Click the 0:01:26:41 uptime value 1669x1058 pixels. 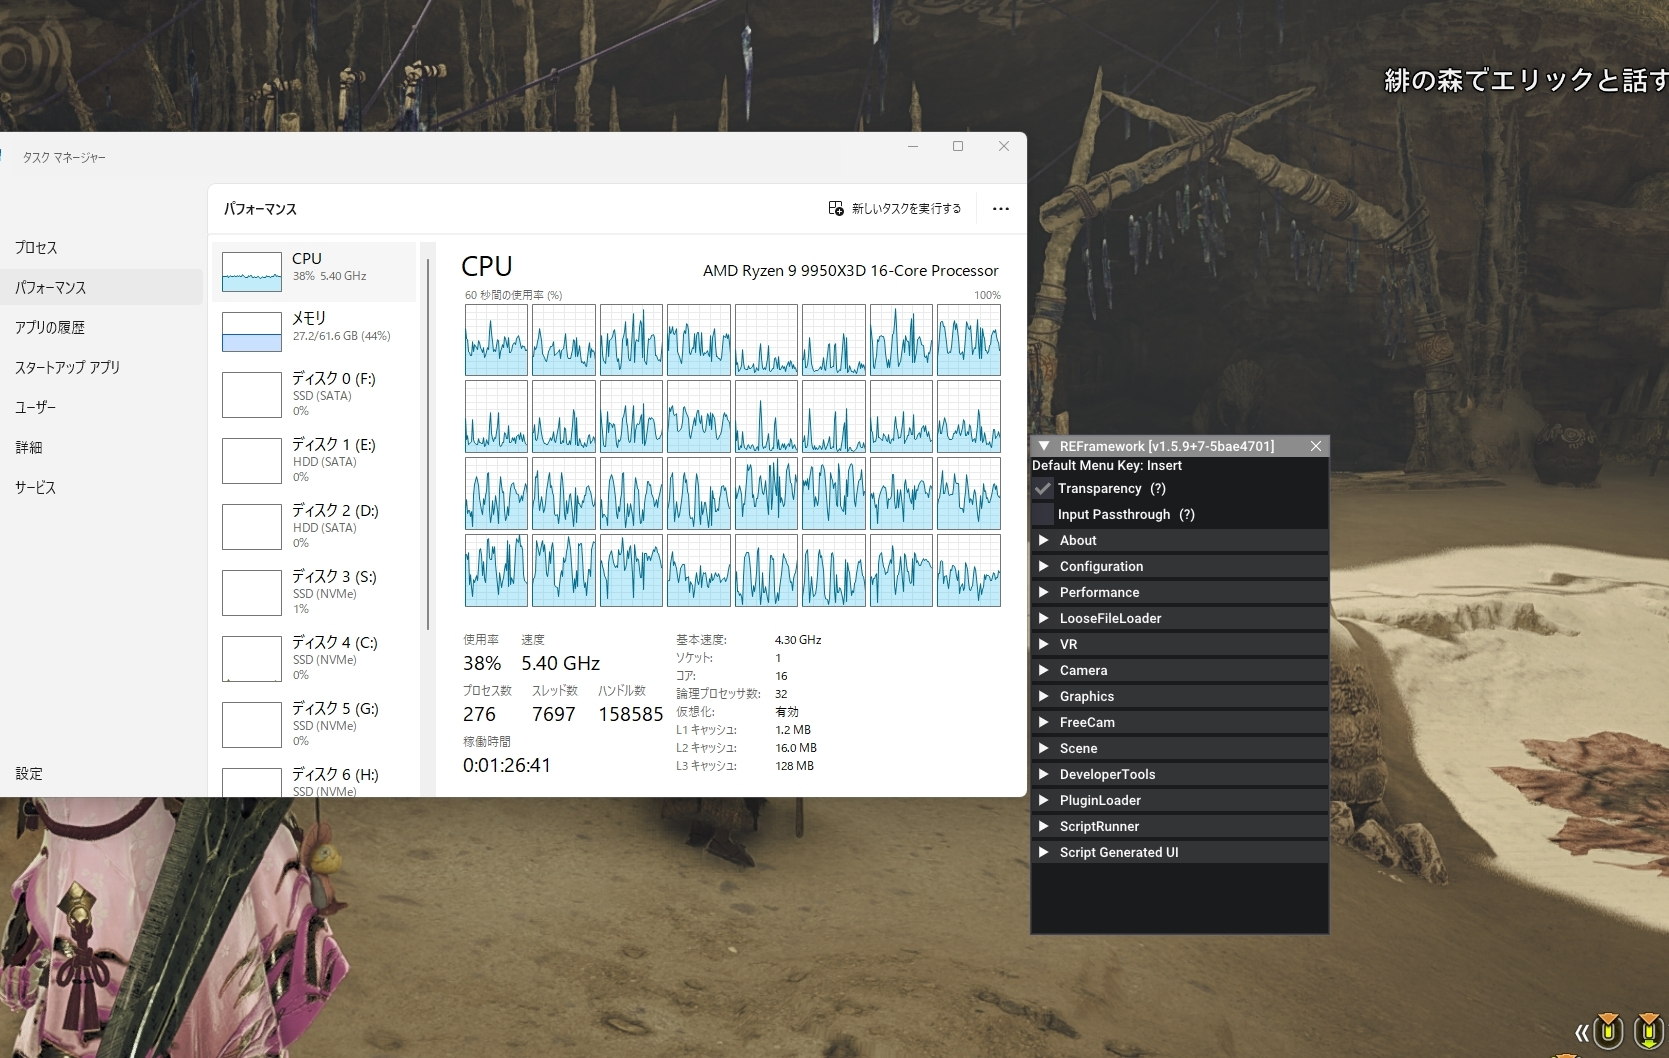(x=507, y=765)
